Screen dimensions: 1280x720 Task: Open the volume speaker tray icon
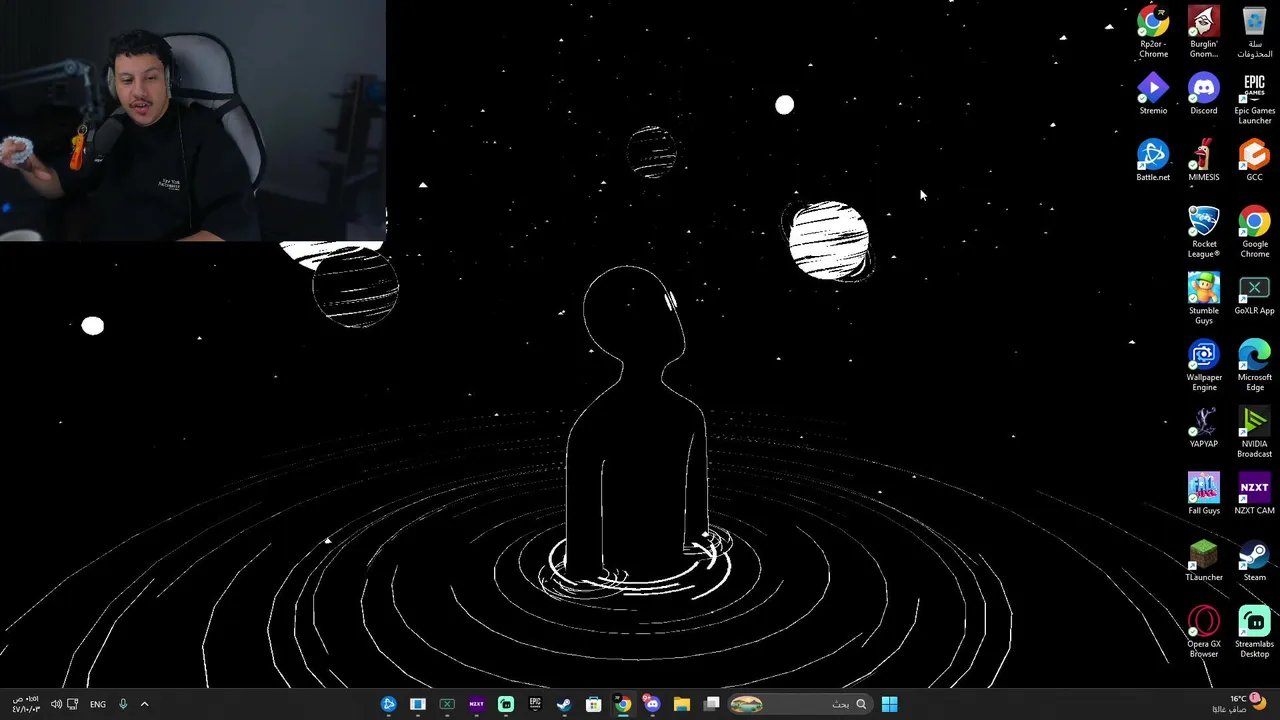pyautogui.click(x=56, y=704)
